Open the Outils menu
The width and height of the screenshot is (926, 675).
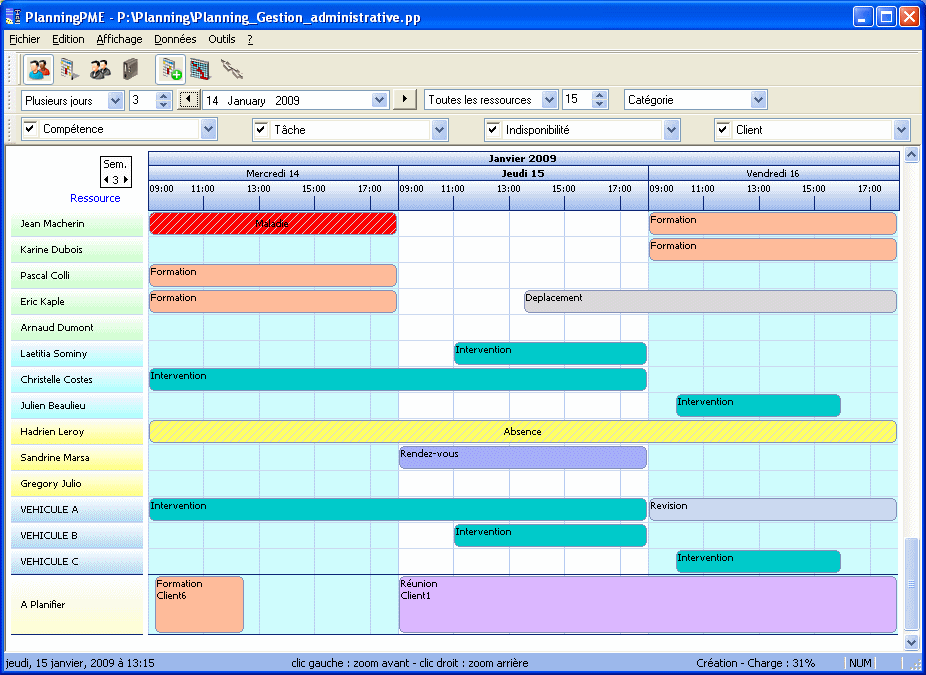tap(221, 39)
